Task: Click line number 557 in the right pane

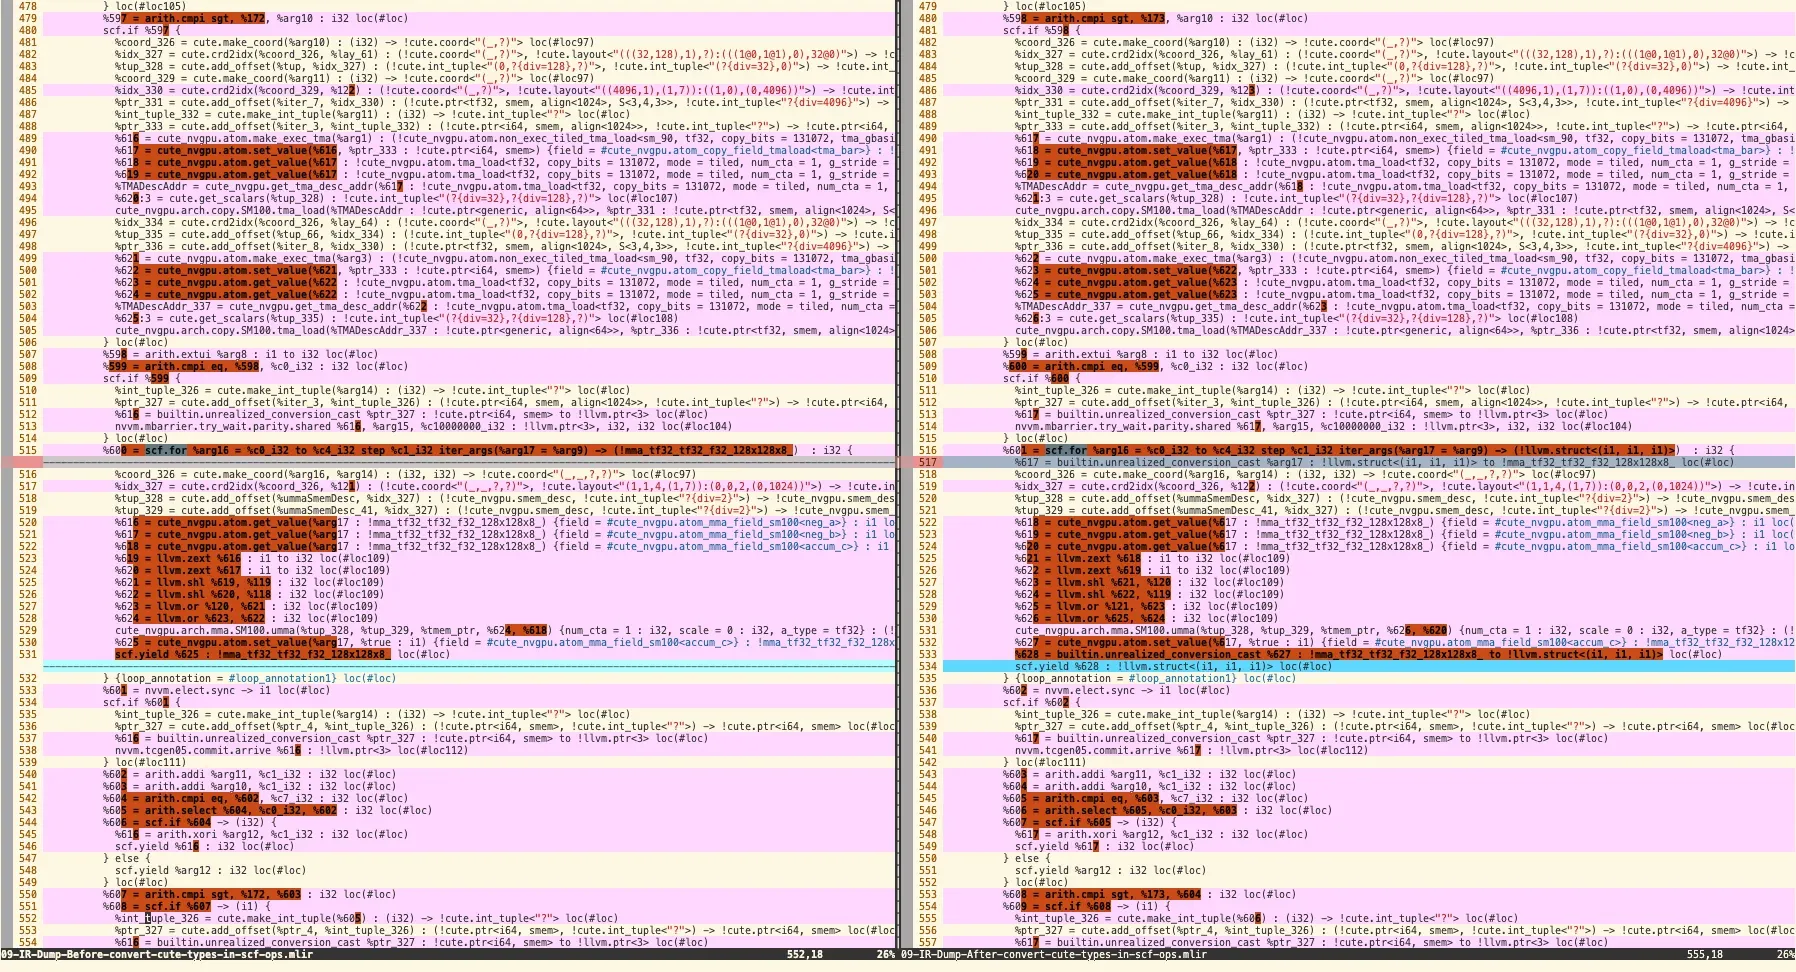Action: point(927,942)
